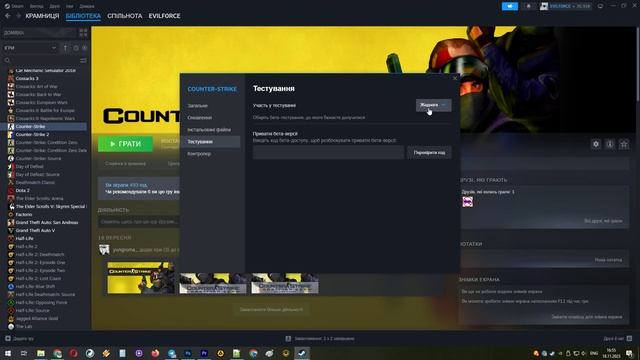Screen dimensions: 640x360
Task: Go forward with the right arrow
Action: point(18,16)
